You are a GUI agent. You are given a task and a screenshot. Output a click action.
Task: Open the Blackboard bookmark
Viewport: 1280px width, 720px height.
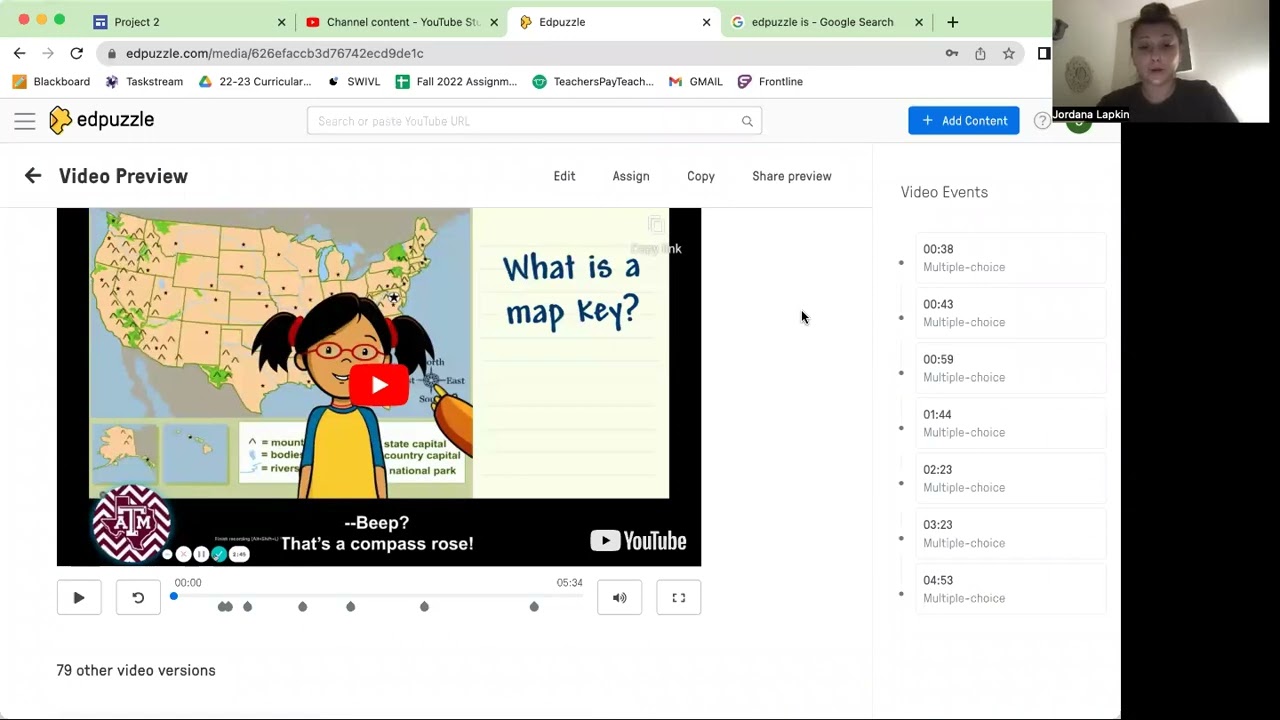(x=51, y=82)
